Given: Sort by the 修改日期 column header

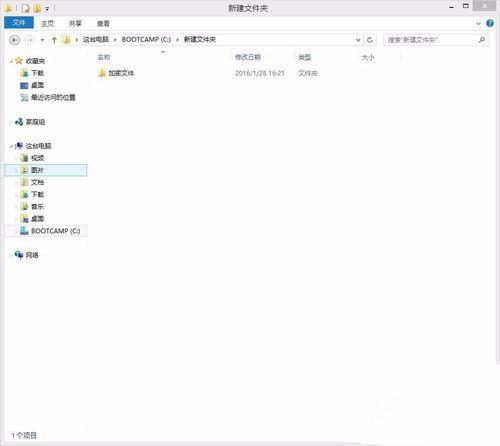Looking at the screenshot, I should point(248,57).
